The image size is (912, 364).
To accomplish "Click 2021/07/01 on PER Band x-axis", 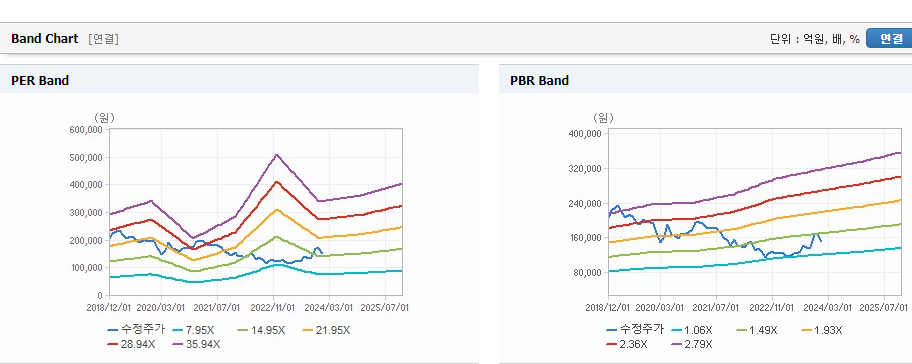I will [217, 307].
